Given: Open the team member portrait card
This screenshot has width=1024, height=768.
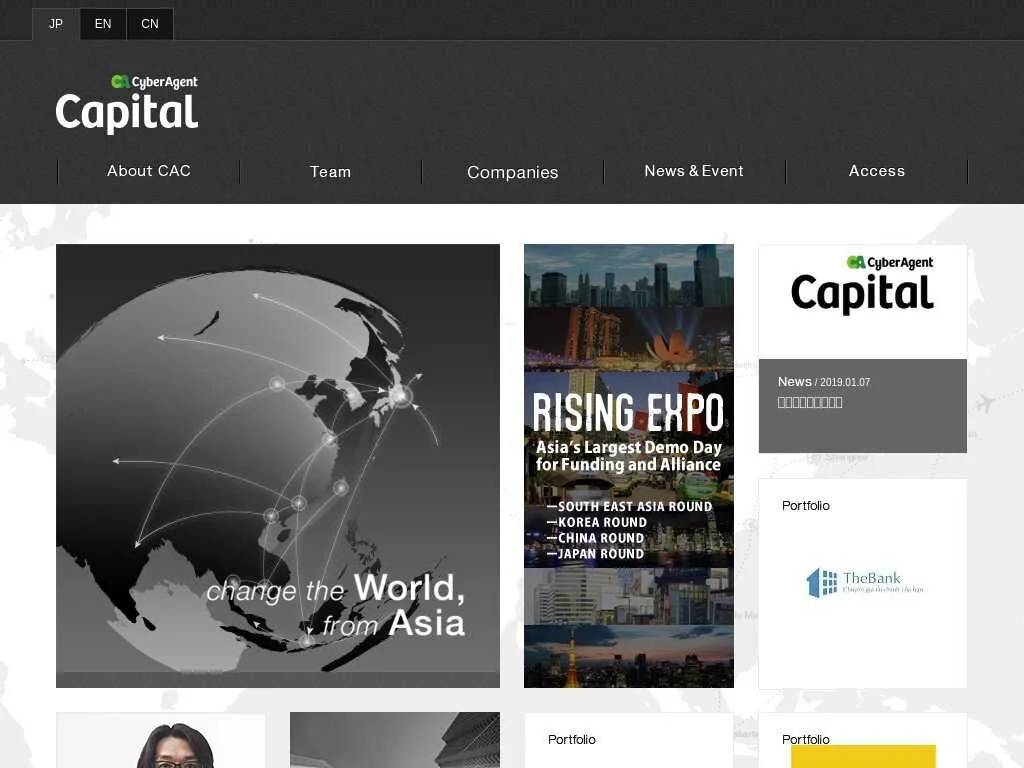Looking at the screenshot, I should point(161,740).
